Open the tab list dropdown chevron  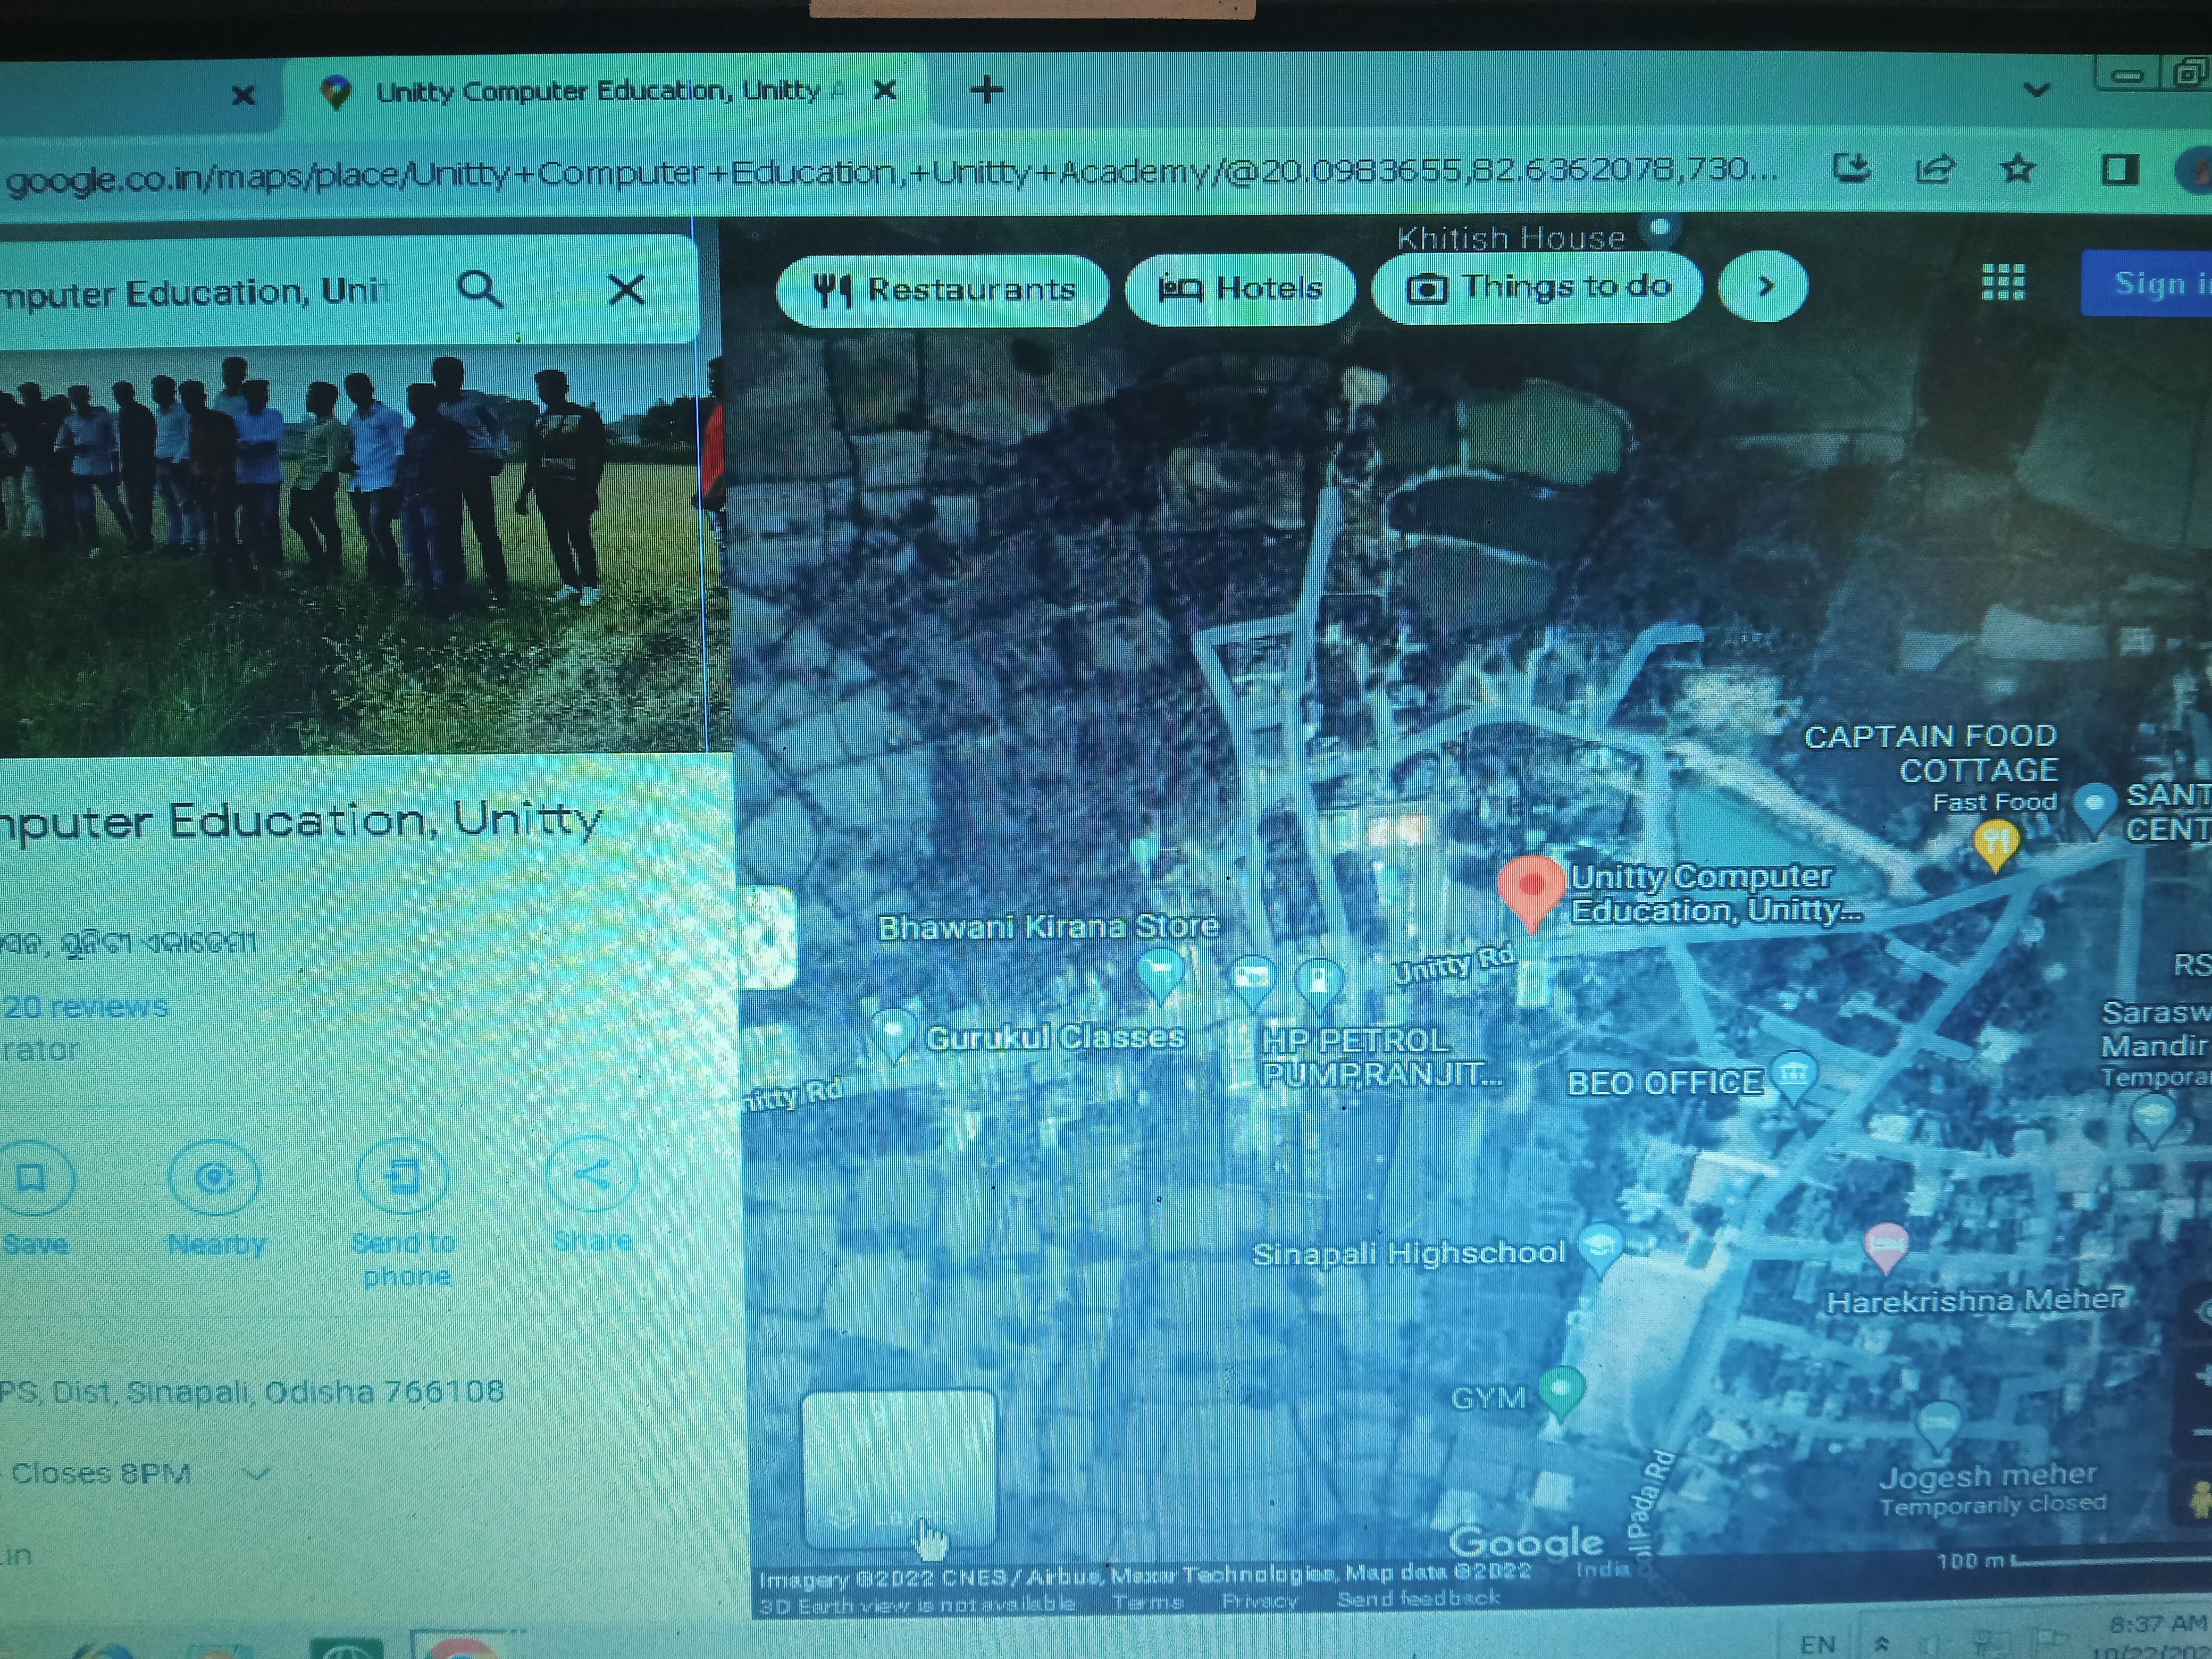(2036, 90)
